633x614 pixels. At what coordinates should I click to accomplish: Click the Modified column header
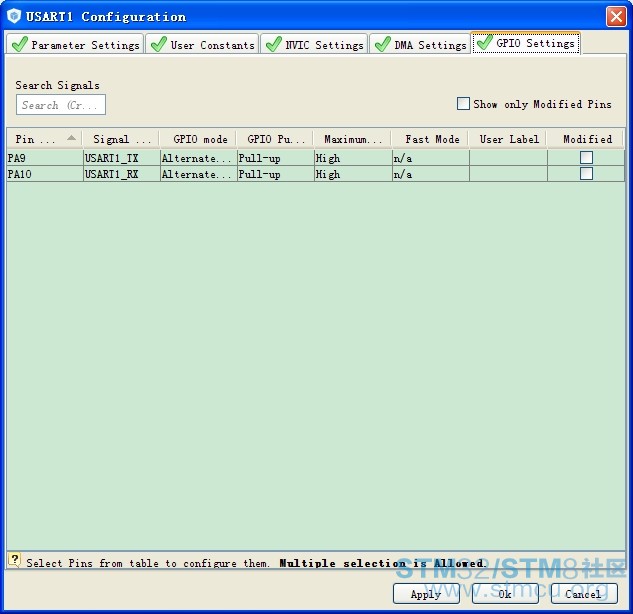point(586,139)
